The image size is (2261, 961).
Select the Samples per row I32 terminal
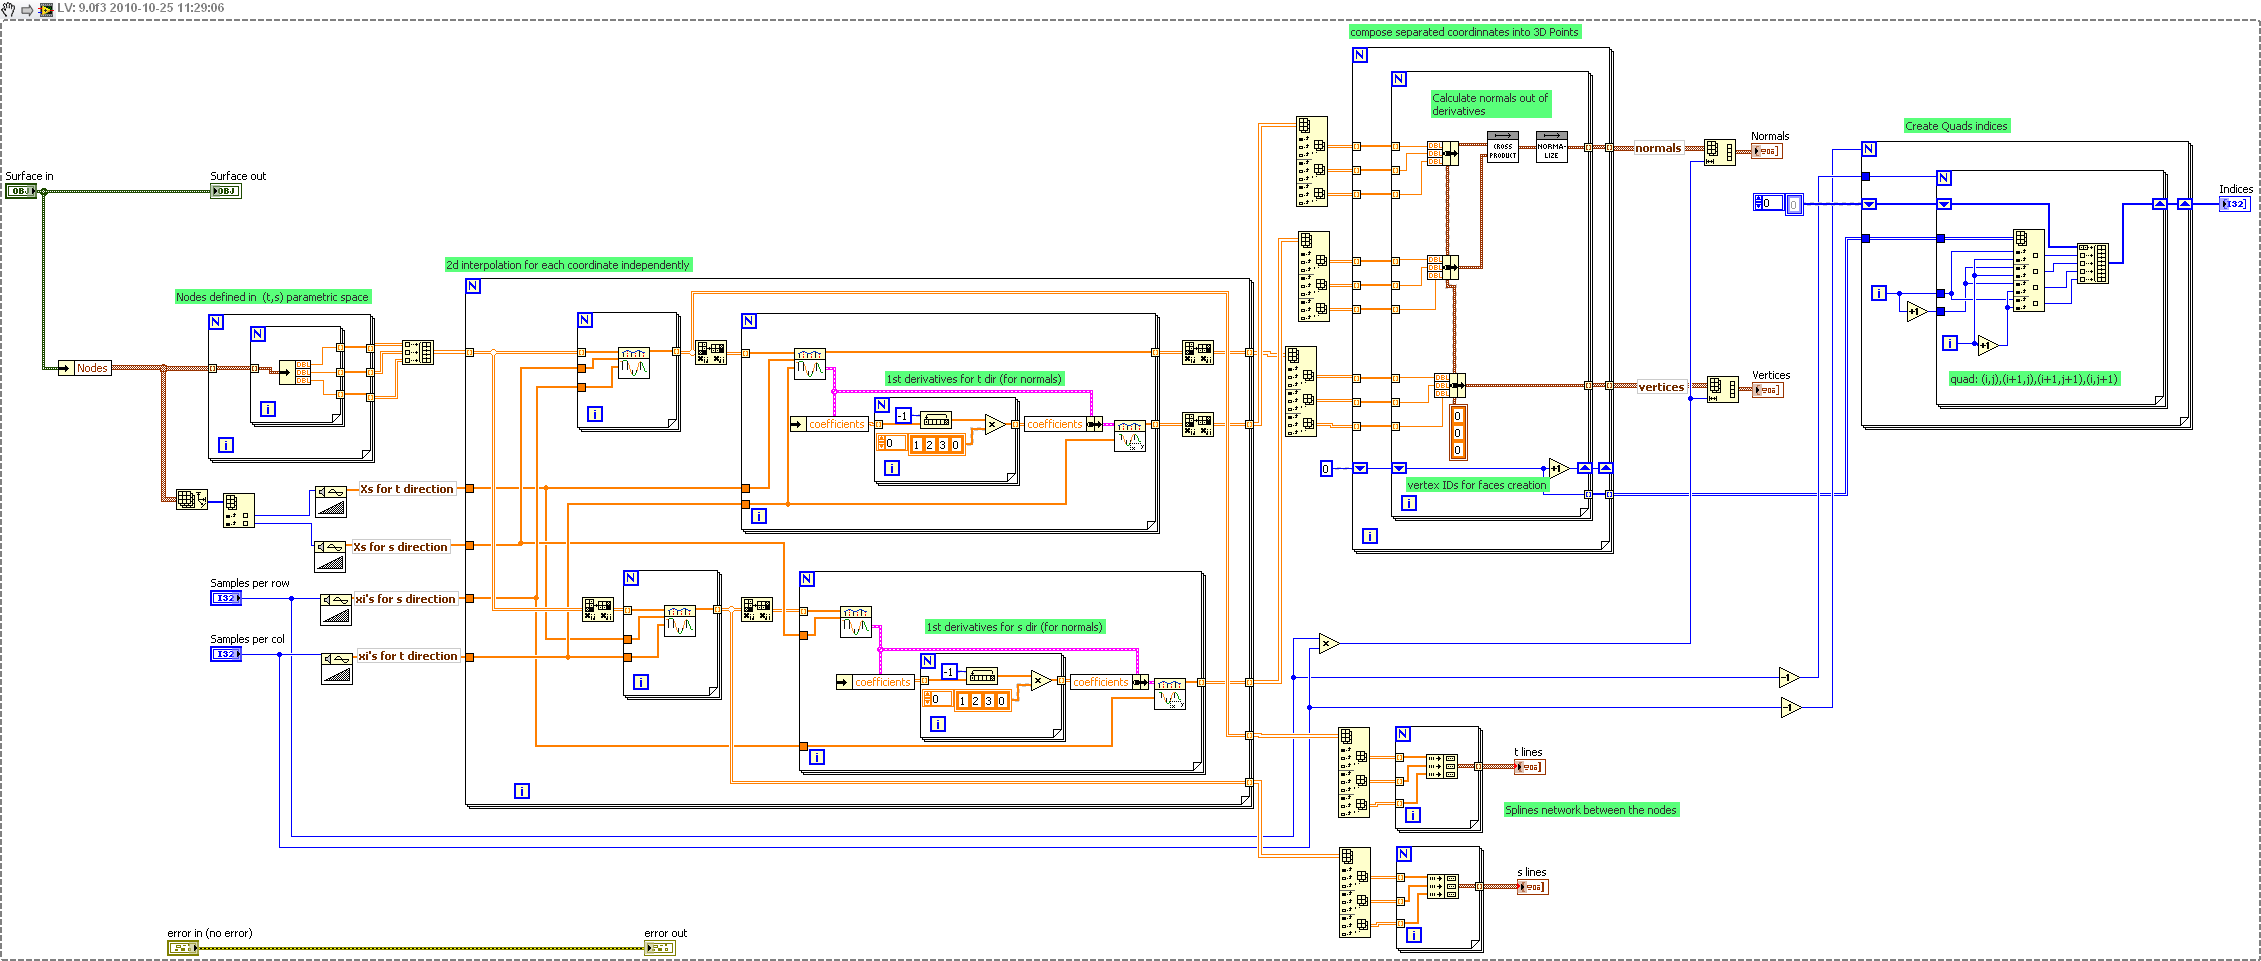pos(225,598)
